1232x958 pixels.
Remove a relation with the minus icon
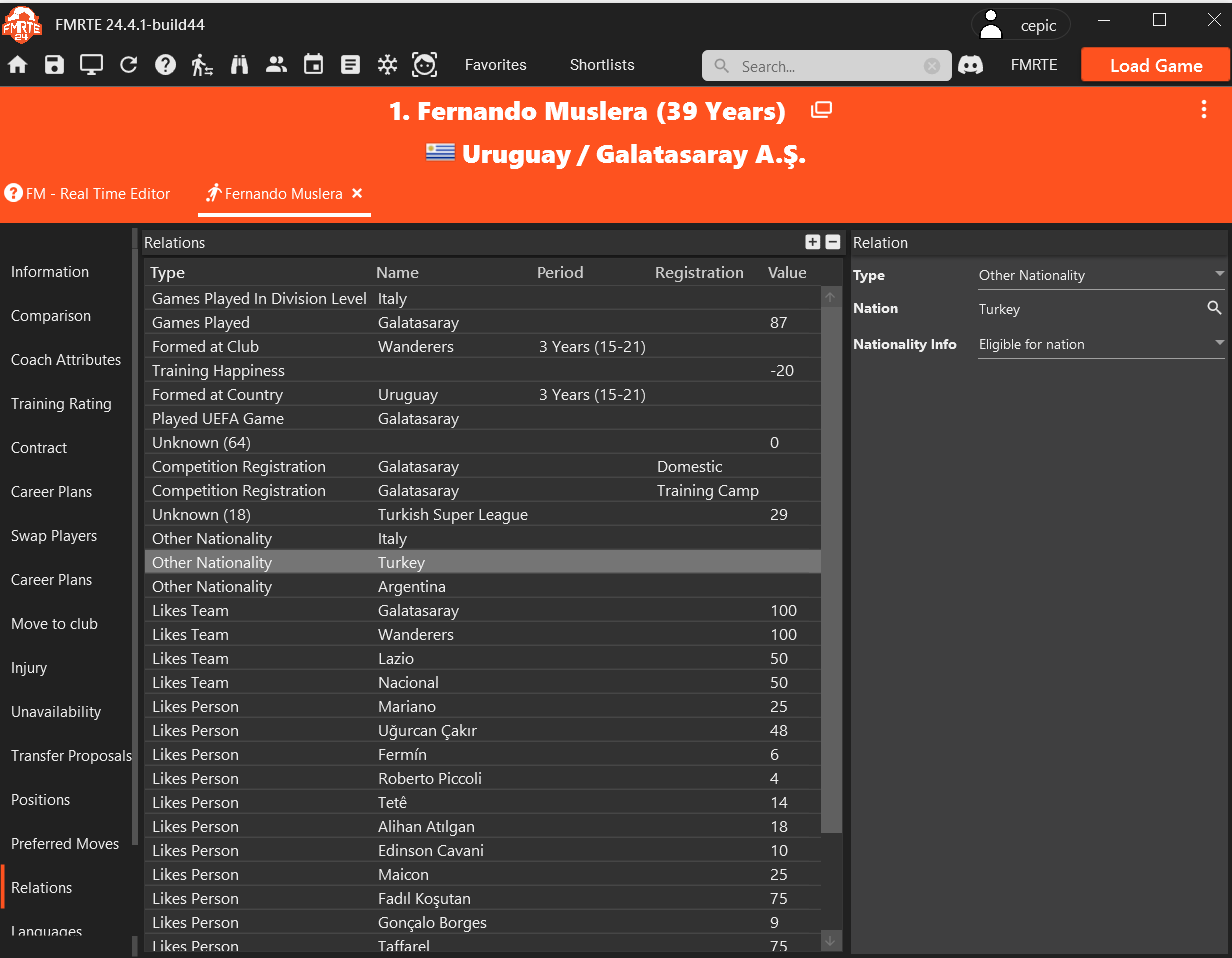(x=832, y=242)
